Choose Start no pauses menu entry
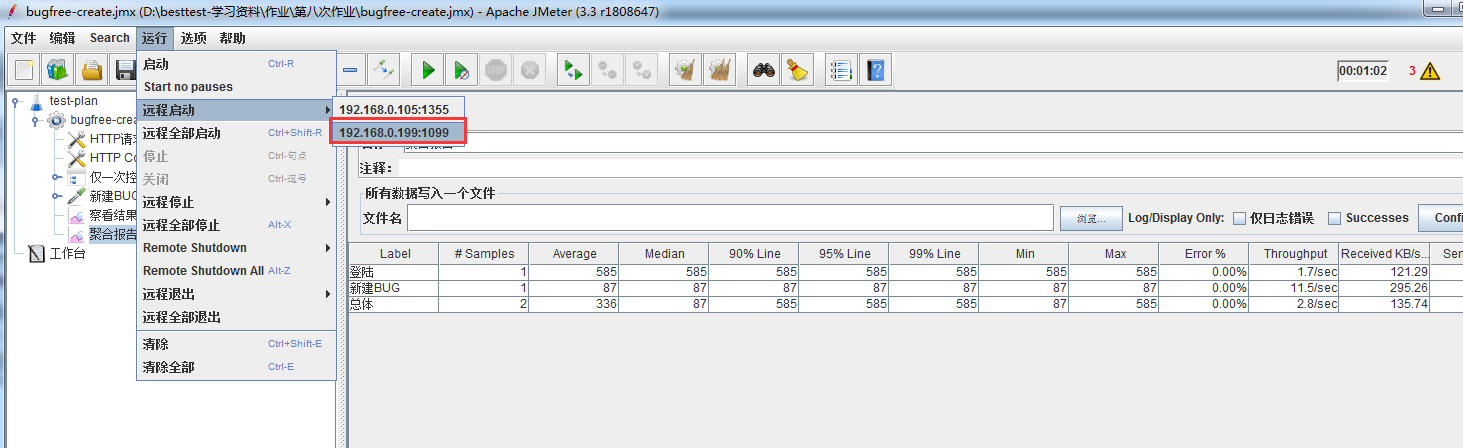 236,87
